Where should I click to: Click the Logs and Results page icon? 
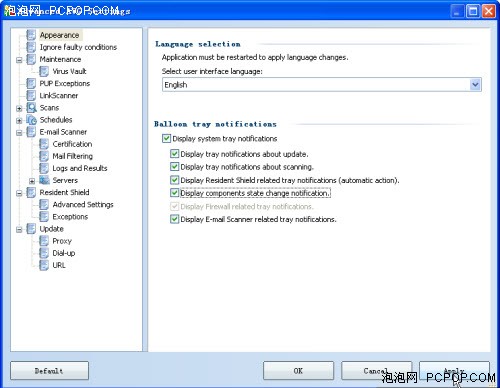[x=44, y=168]
